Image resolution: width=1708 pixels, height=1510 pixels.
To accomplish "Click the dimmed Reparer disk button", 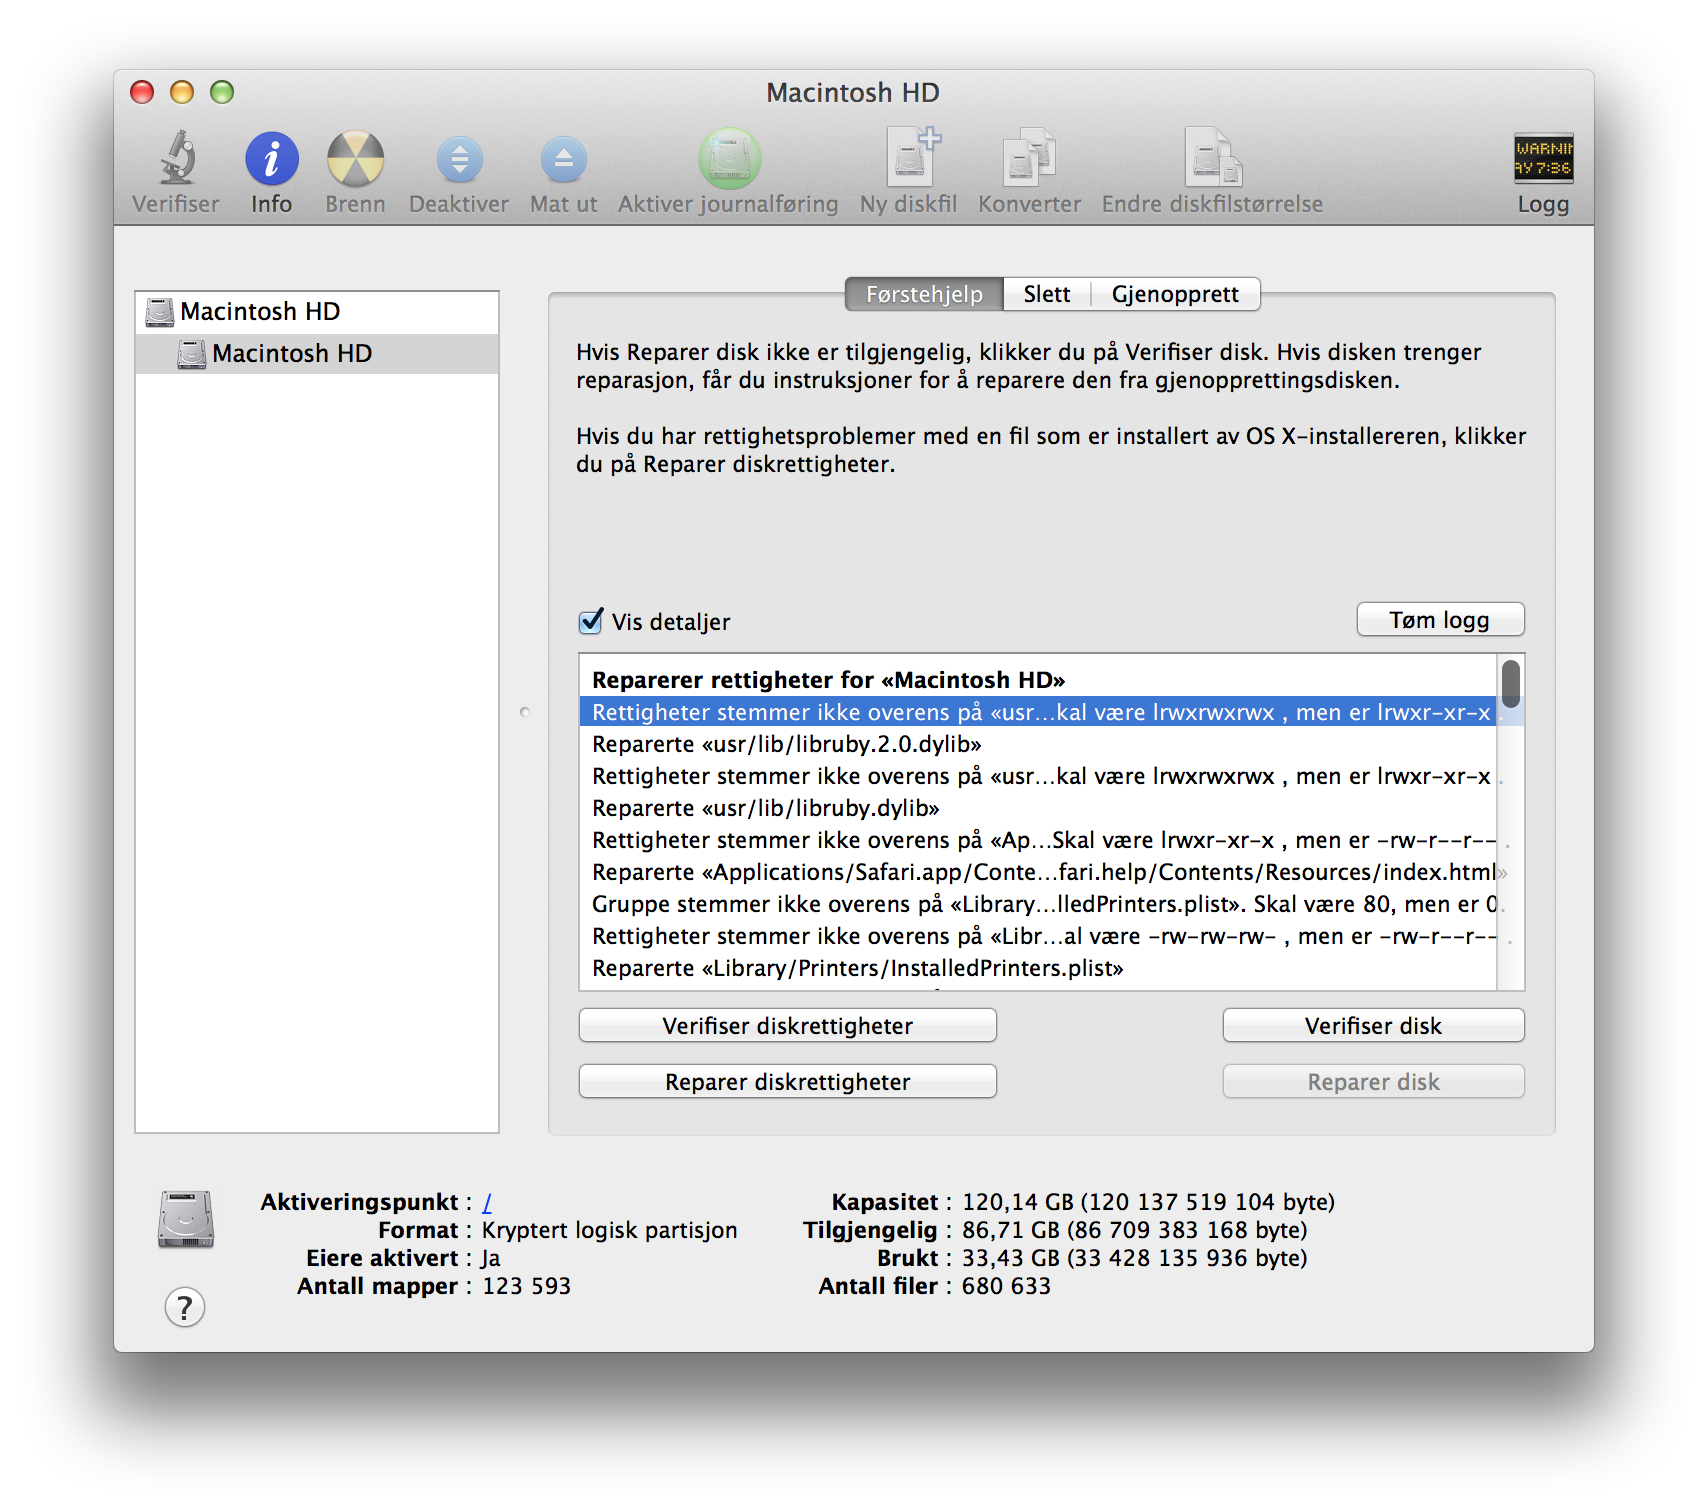I will [x=1373, y=1082].
